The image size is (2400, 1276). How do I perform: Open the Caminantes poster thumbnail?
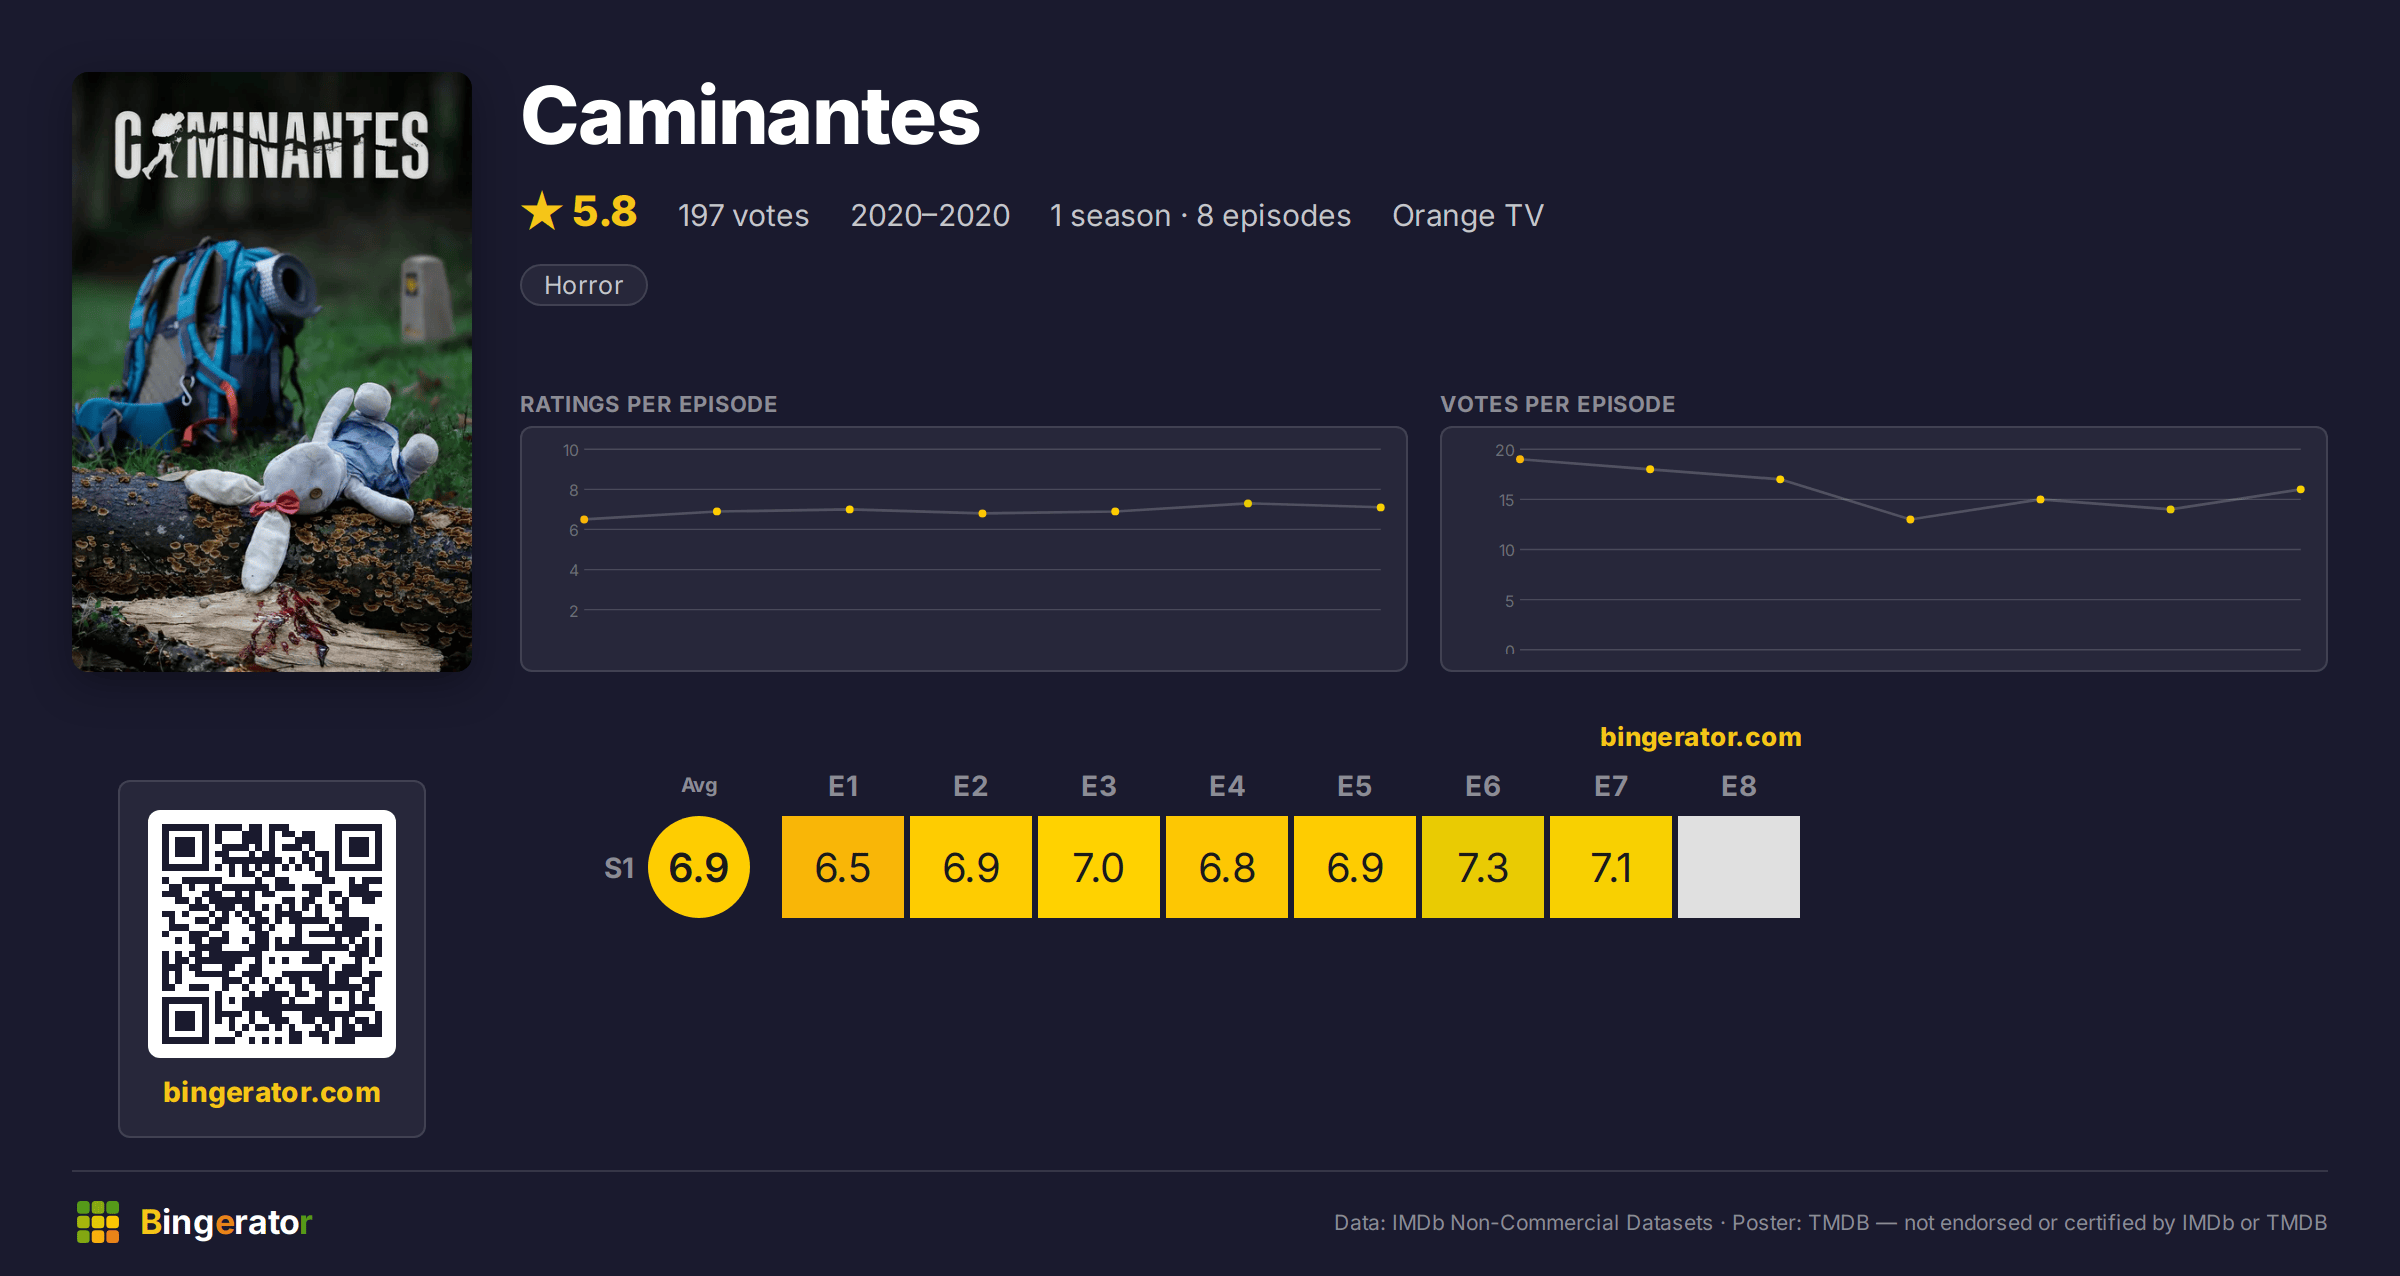coord(272,372)
